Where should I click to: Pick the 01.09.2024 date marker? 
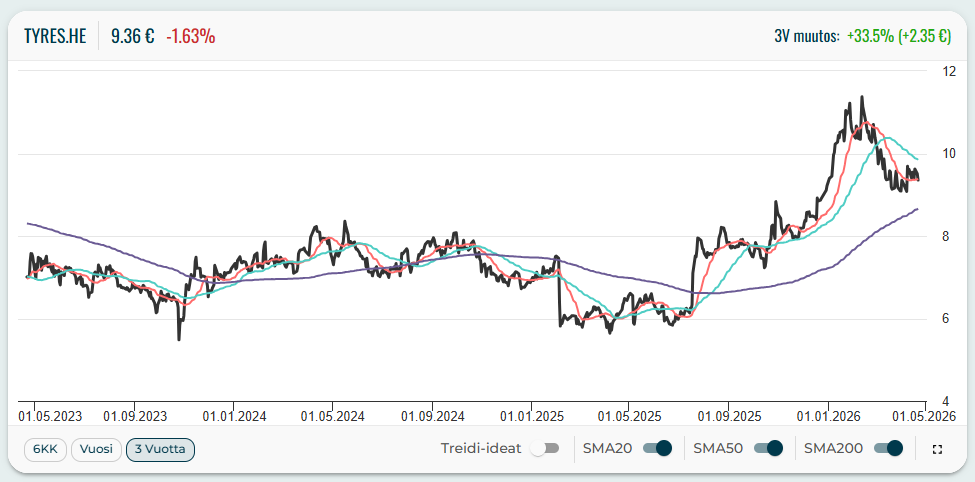click(432, 413)
